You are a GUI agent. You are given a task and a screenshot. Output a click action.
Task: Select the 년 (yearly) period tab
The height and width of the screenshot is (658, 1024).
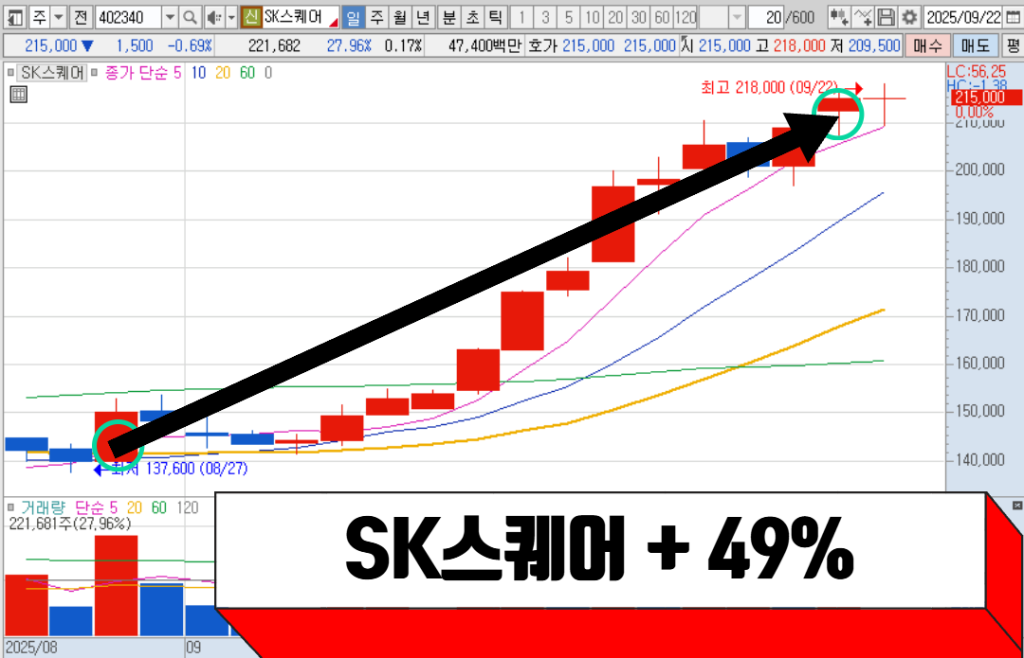click(x=422, y=18)
